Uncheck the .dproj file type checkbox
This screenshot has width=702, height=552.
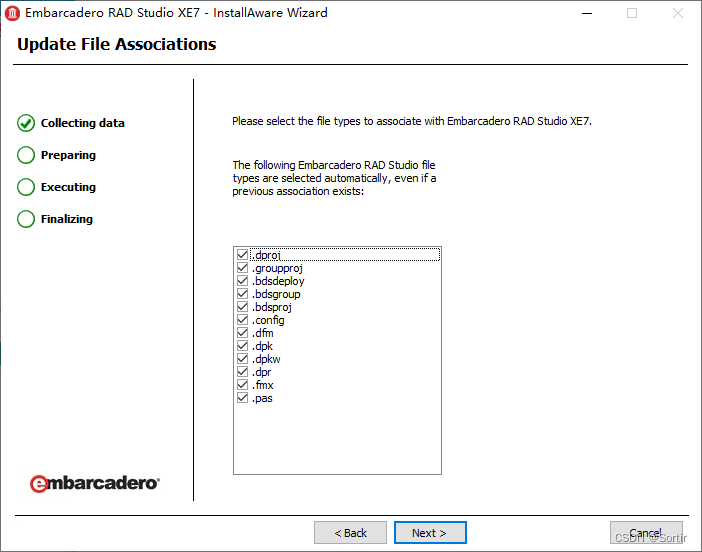(242, 255)
